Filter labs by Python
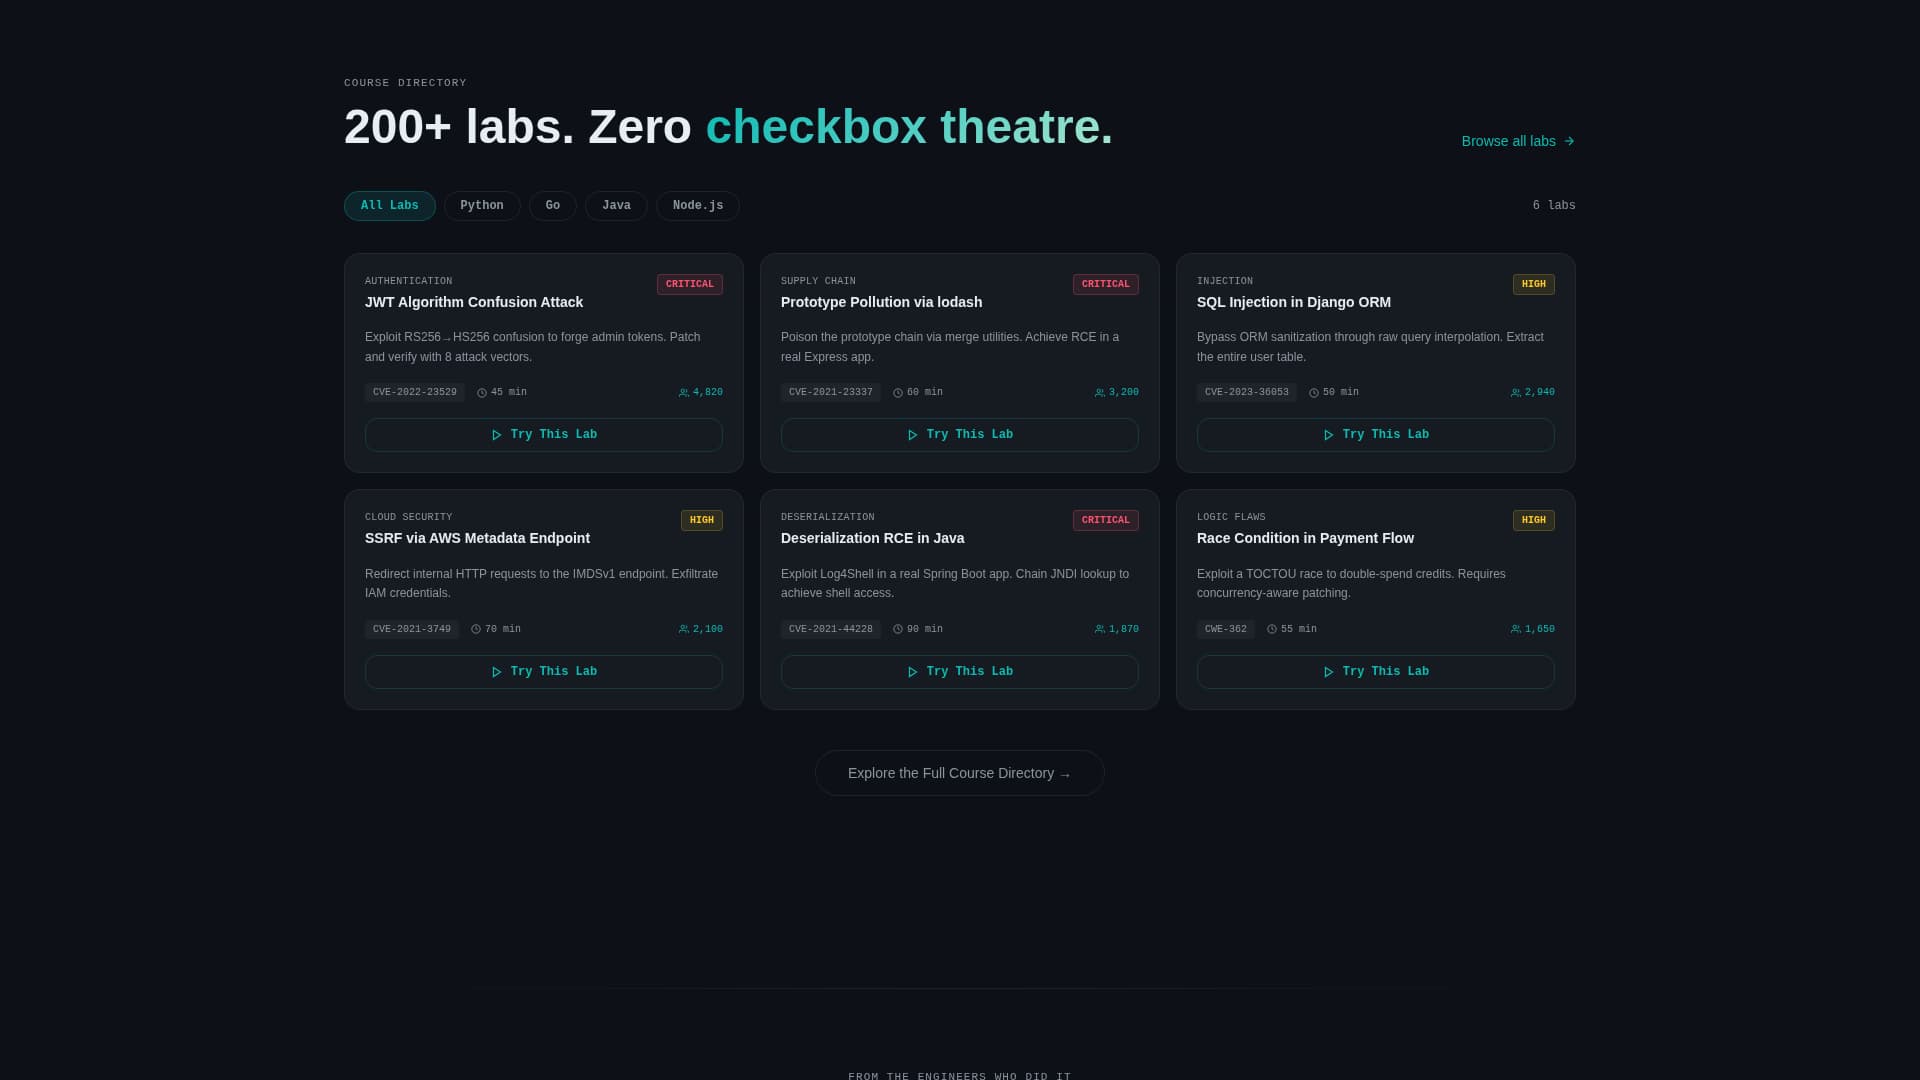 482,206
